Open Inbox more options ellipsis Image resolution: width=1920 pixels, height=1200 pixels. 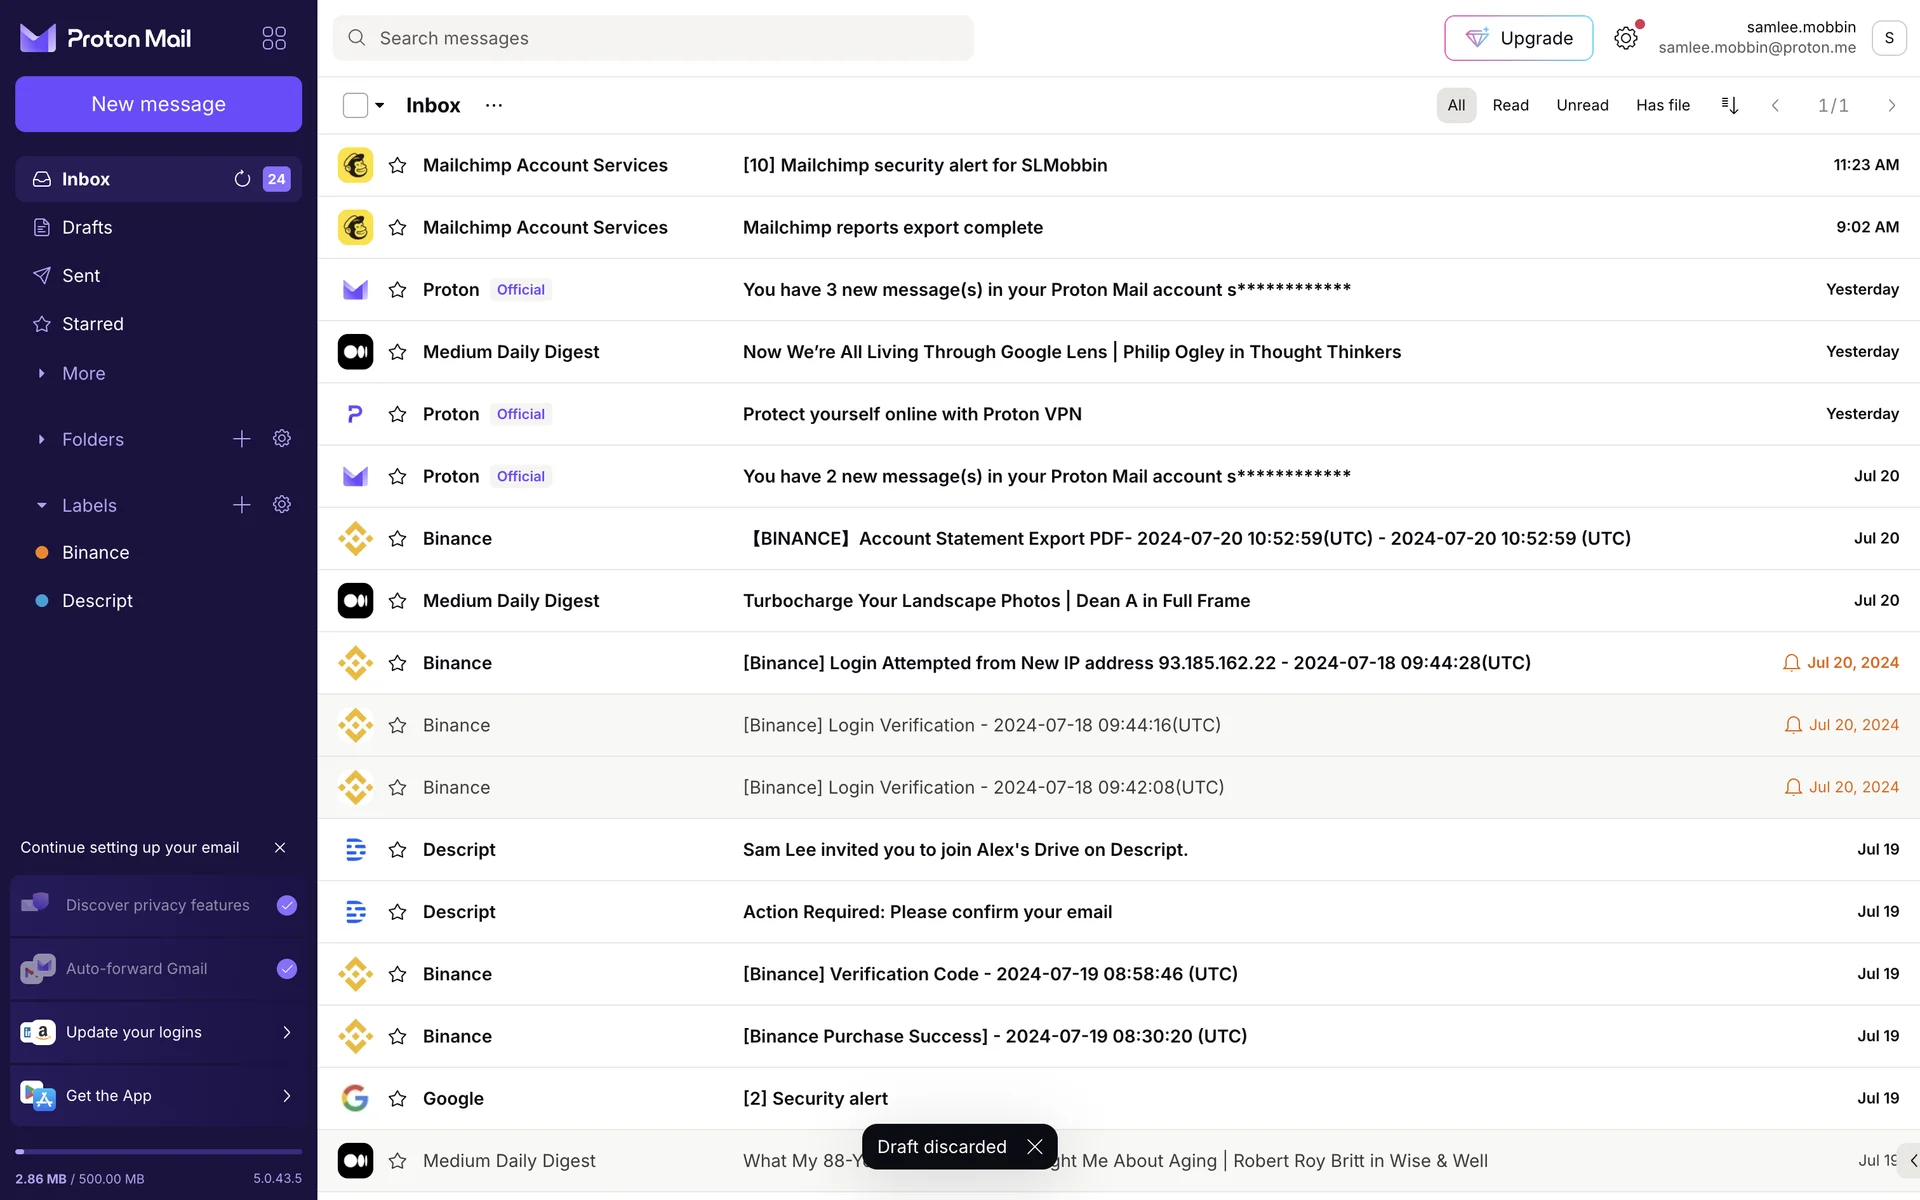494,105
